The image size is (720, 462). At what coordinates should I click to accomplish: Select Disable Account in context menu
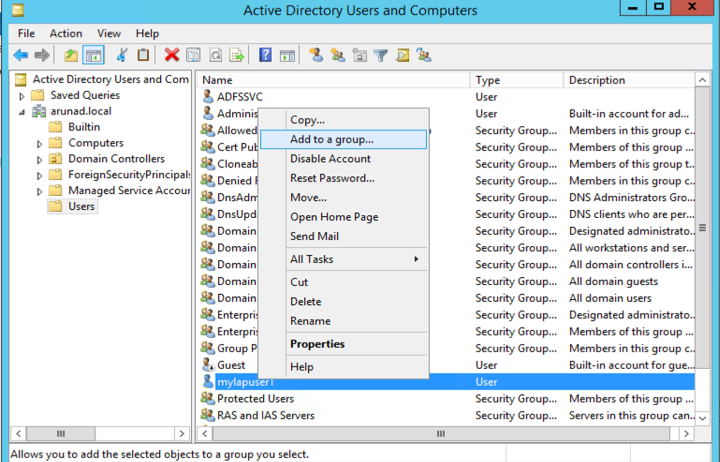[x=343, y=158]
